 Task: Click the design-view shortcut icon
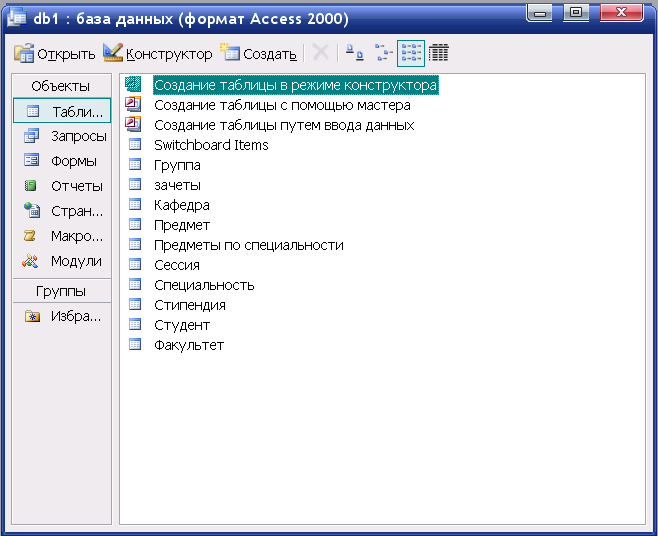point(133,84)
